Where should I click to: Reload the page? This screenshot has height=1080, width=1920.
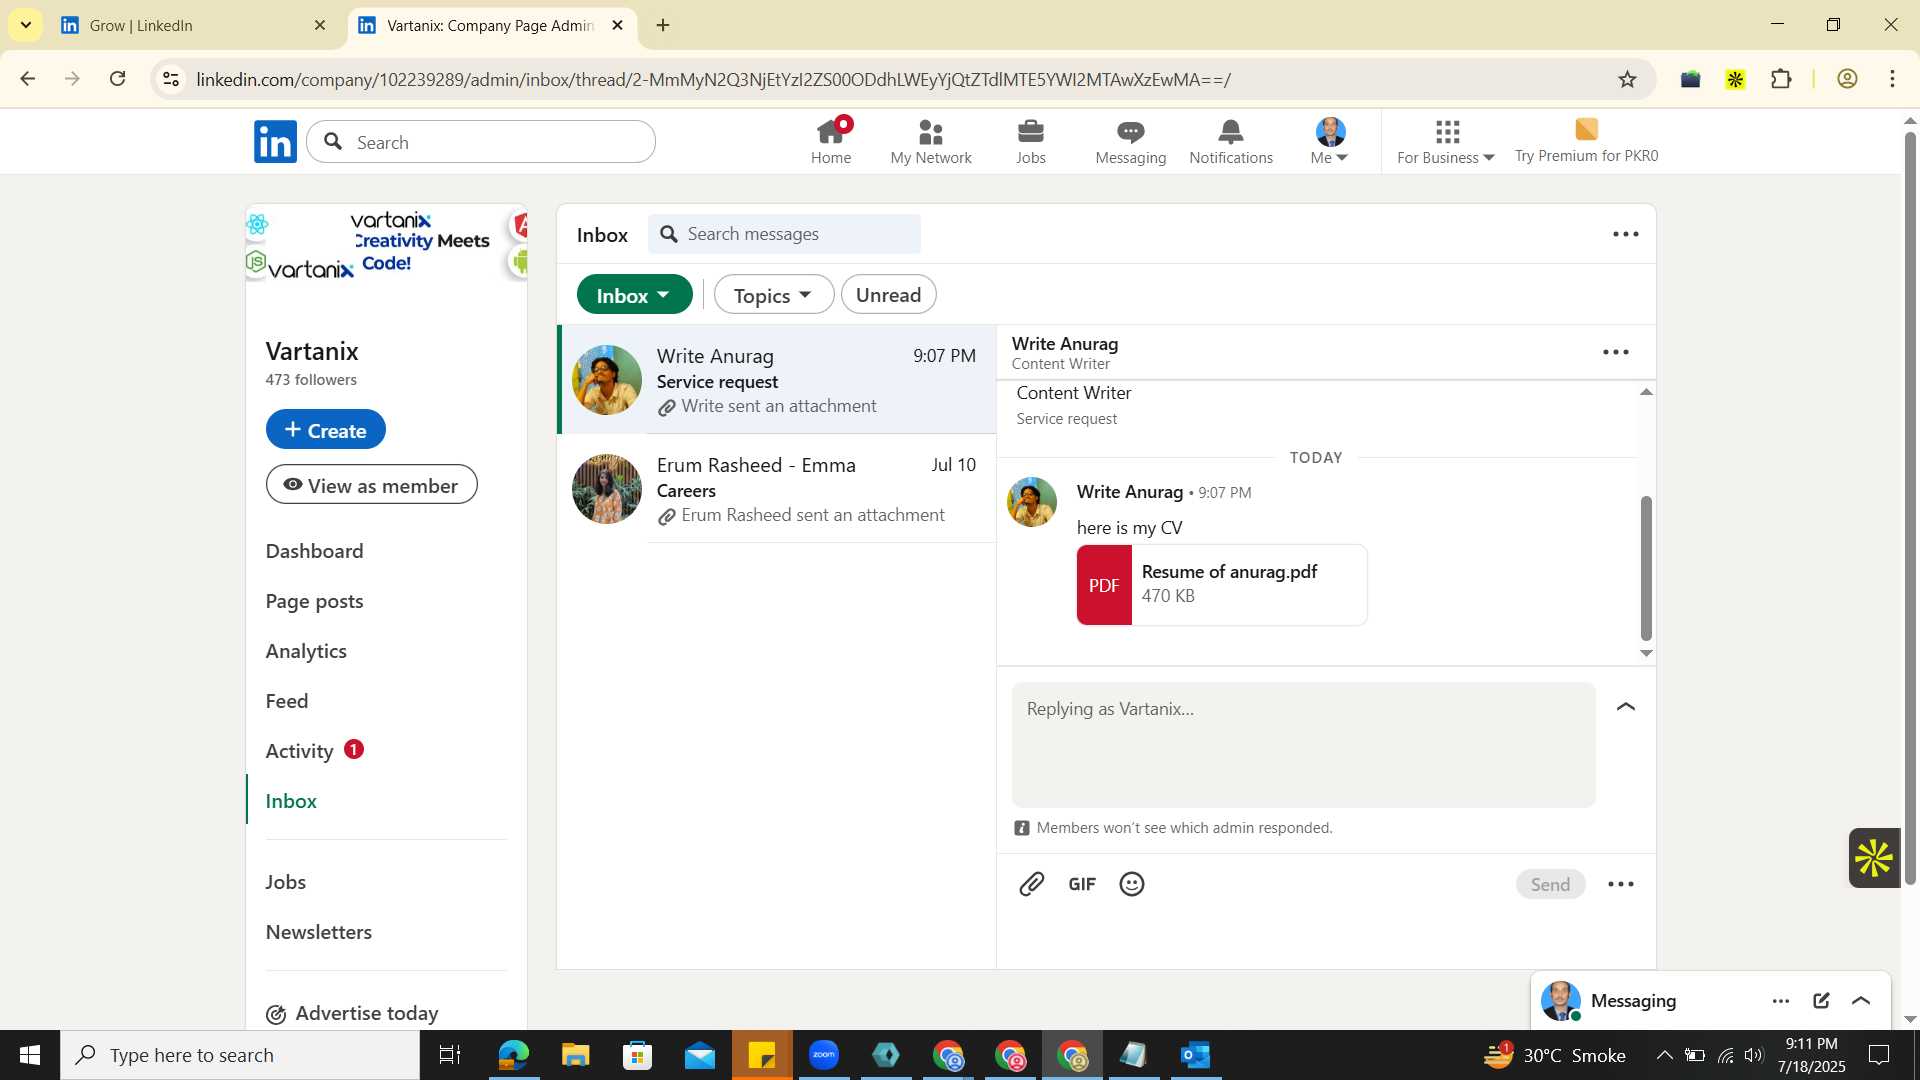click(x=117, y=79)
